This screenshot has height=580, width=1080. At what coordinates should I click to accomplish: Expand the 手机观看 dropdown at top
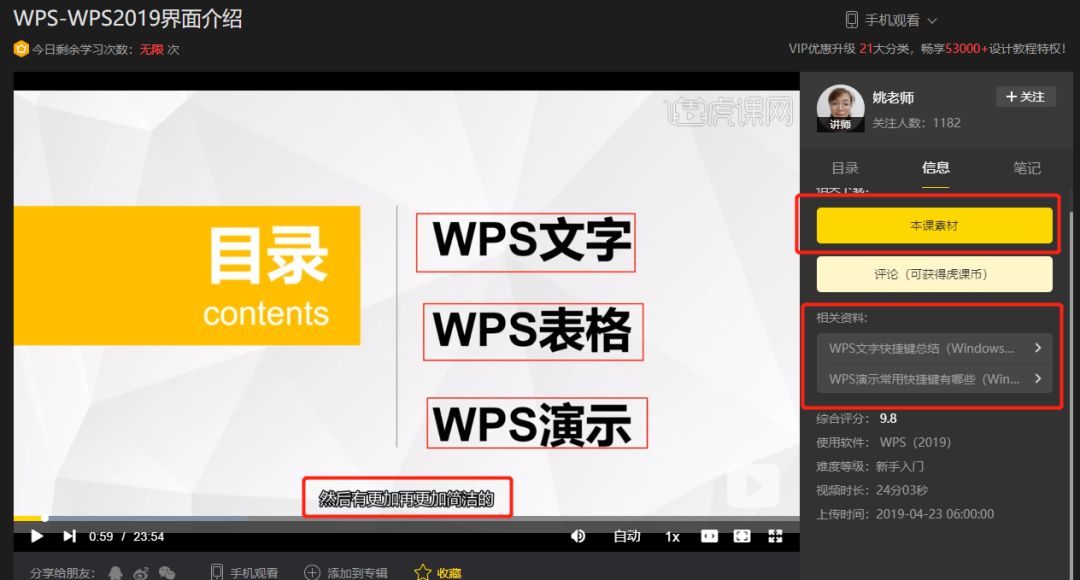891,20
